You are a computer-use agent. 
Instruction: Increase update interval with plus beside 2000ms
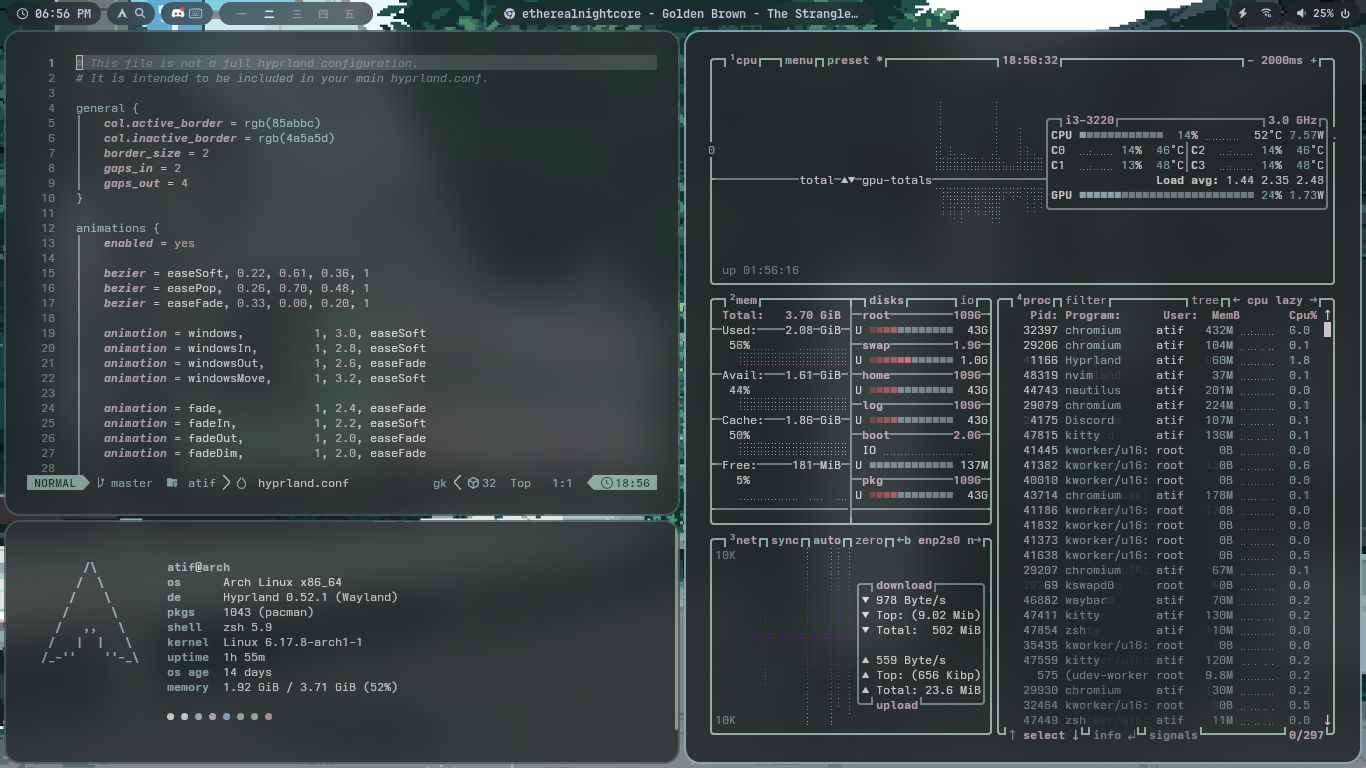[1313, 60]
